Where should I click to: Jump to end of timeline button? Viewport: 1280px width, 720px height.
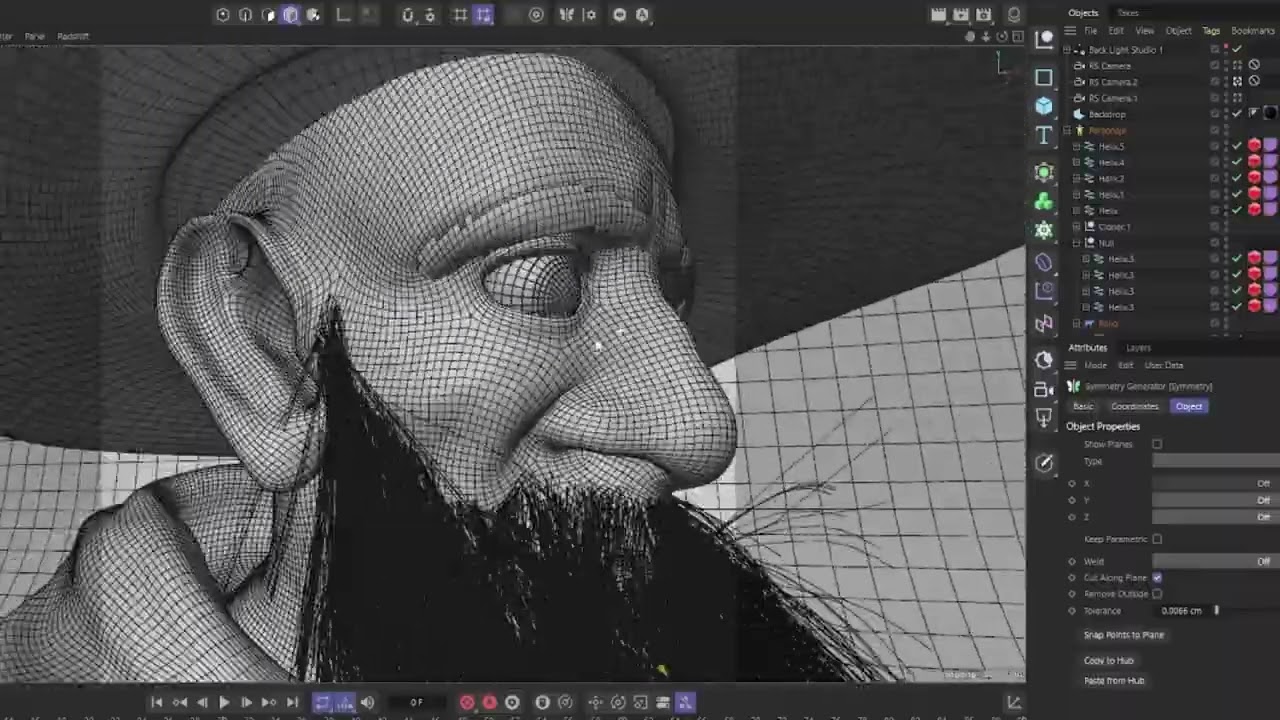[292, 703]
